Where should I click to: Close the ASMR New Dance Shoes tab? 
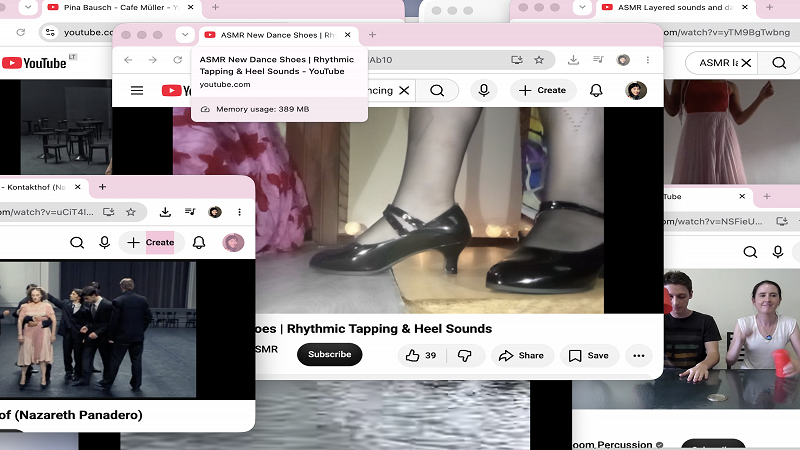347,35
